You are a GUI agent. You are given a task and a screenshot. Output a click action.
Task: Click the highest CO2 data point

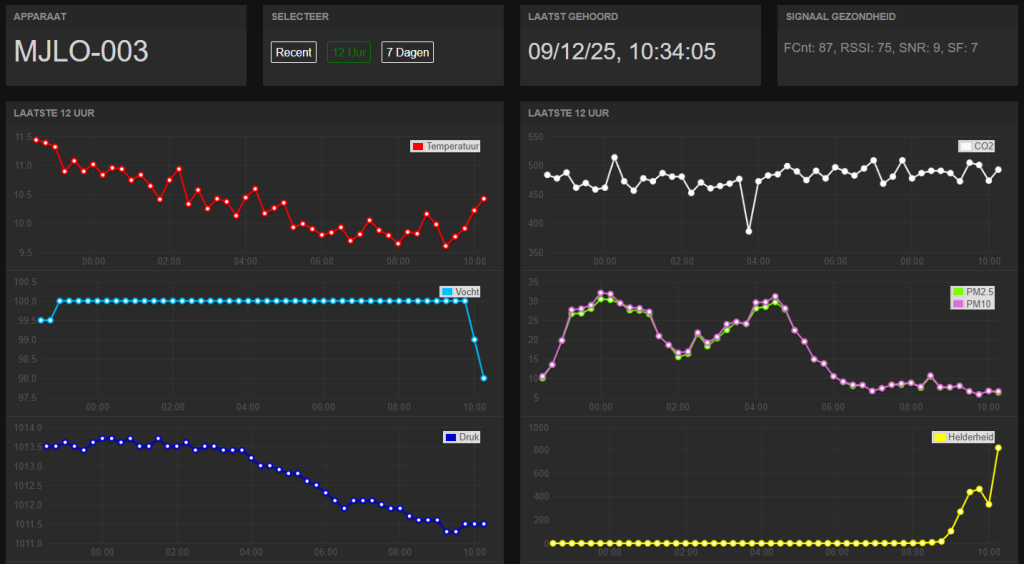pos(615,158)
